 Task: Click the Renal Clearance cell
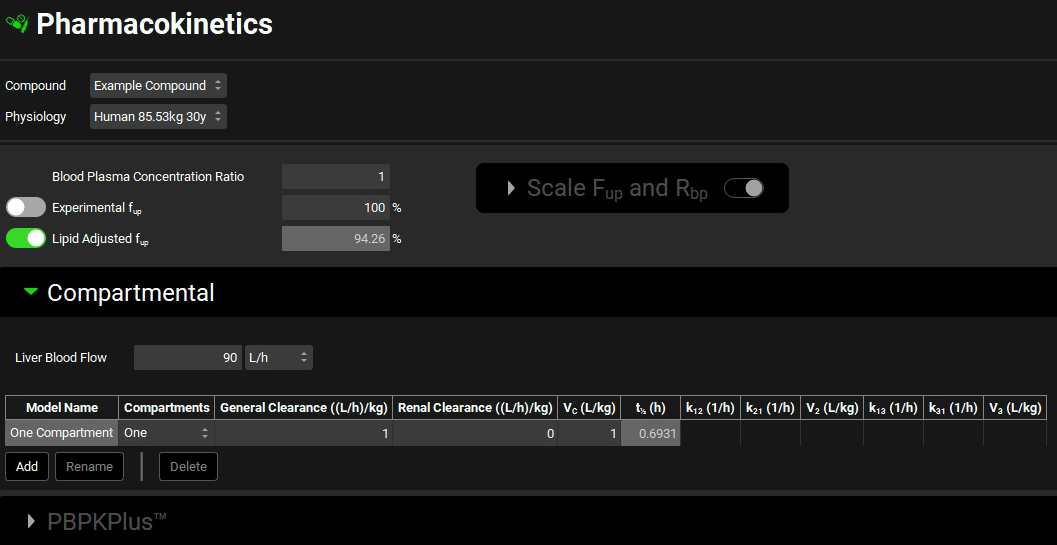(475, 433)
